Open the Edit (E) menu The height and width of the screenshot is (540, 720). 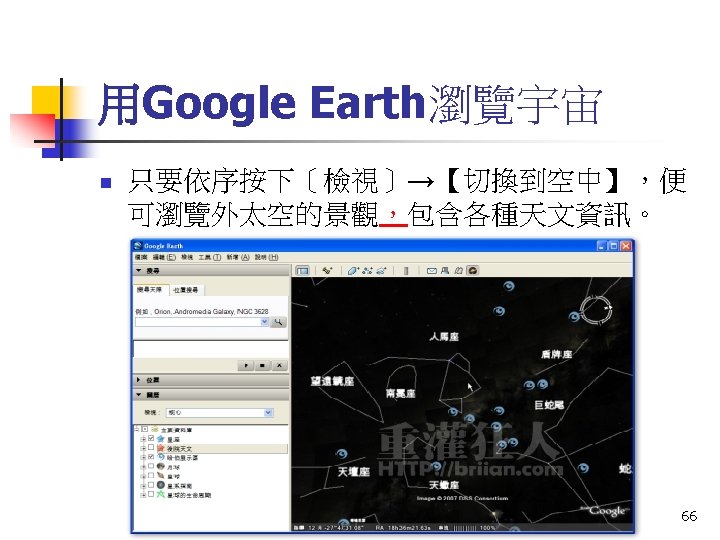[164, 257]
